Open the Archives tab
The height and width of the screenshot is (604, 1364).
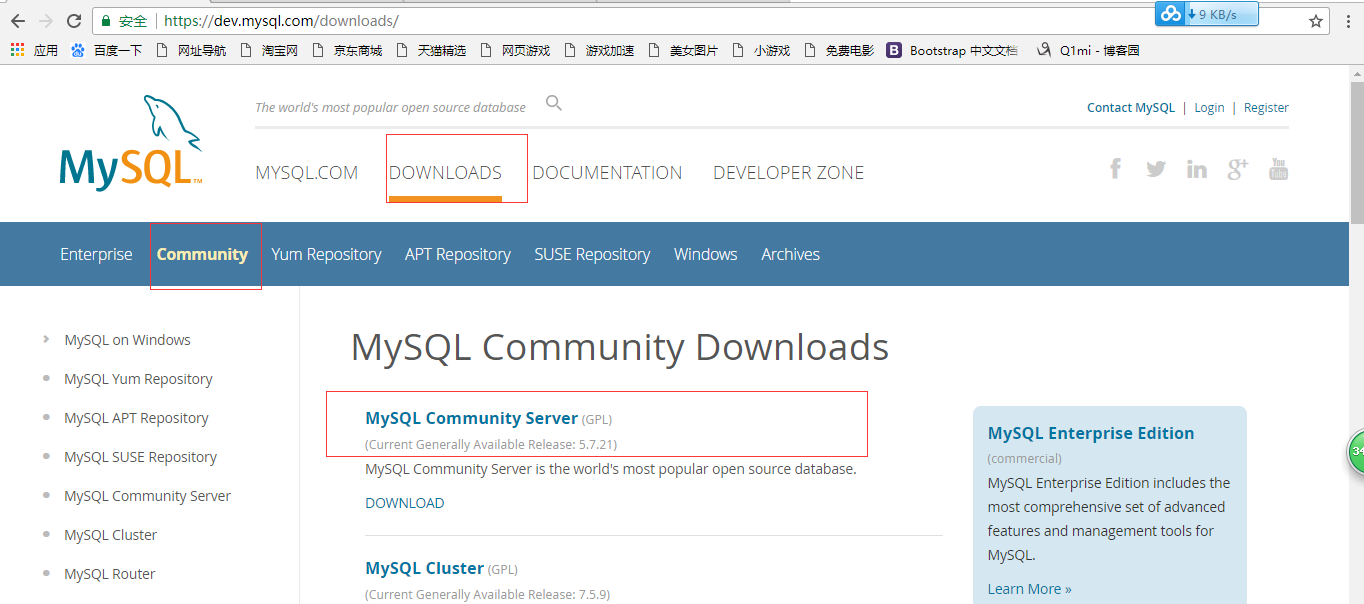[x=790, y=254]
